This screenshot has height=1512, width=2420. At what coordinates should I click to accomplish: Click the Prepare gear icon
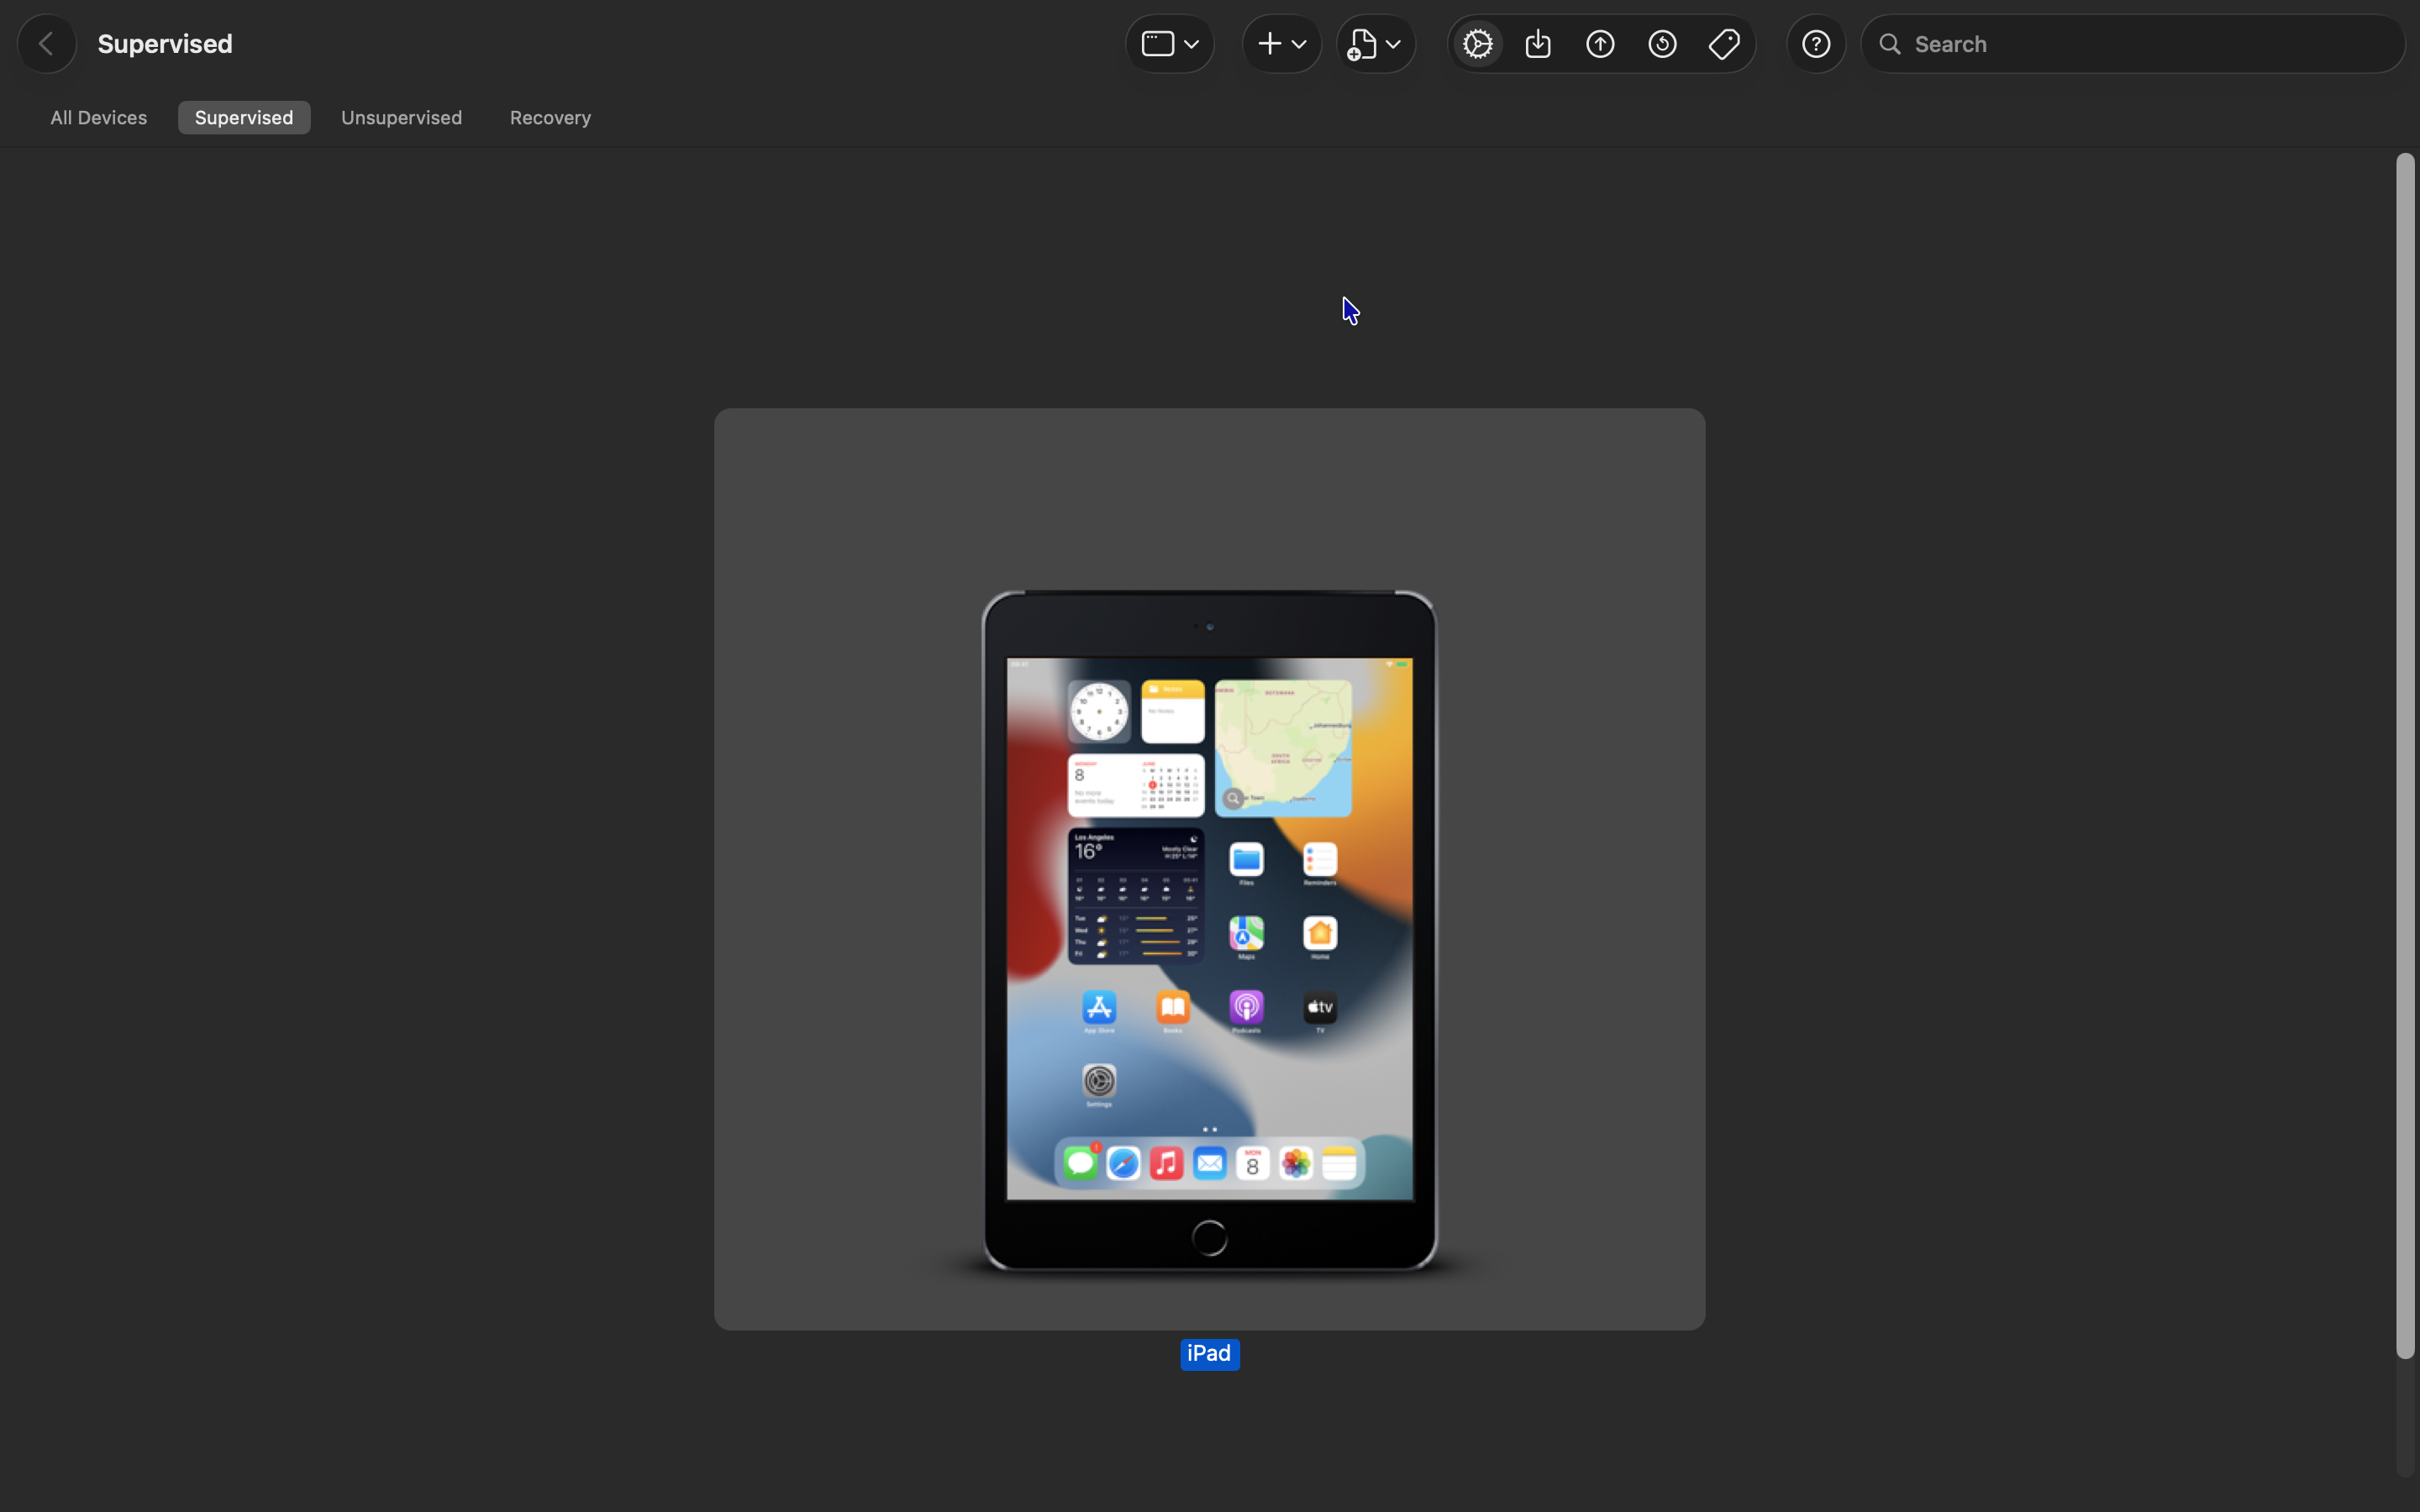coord(1477,44)
